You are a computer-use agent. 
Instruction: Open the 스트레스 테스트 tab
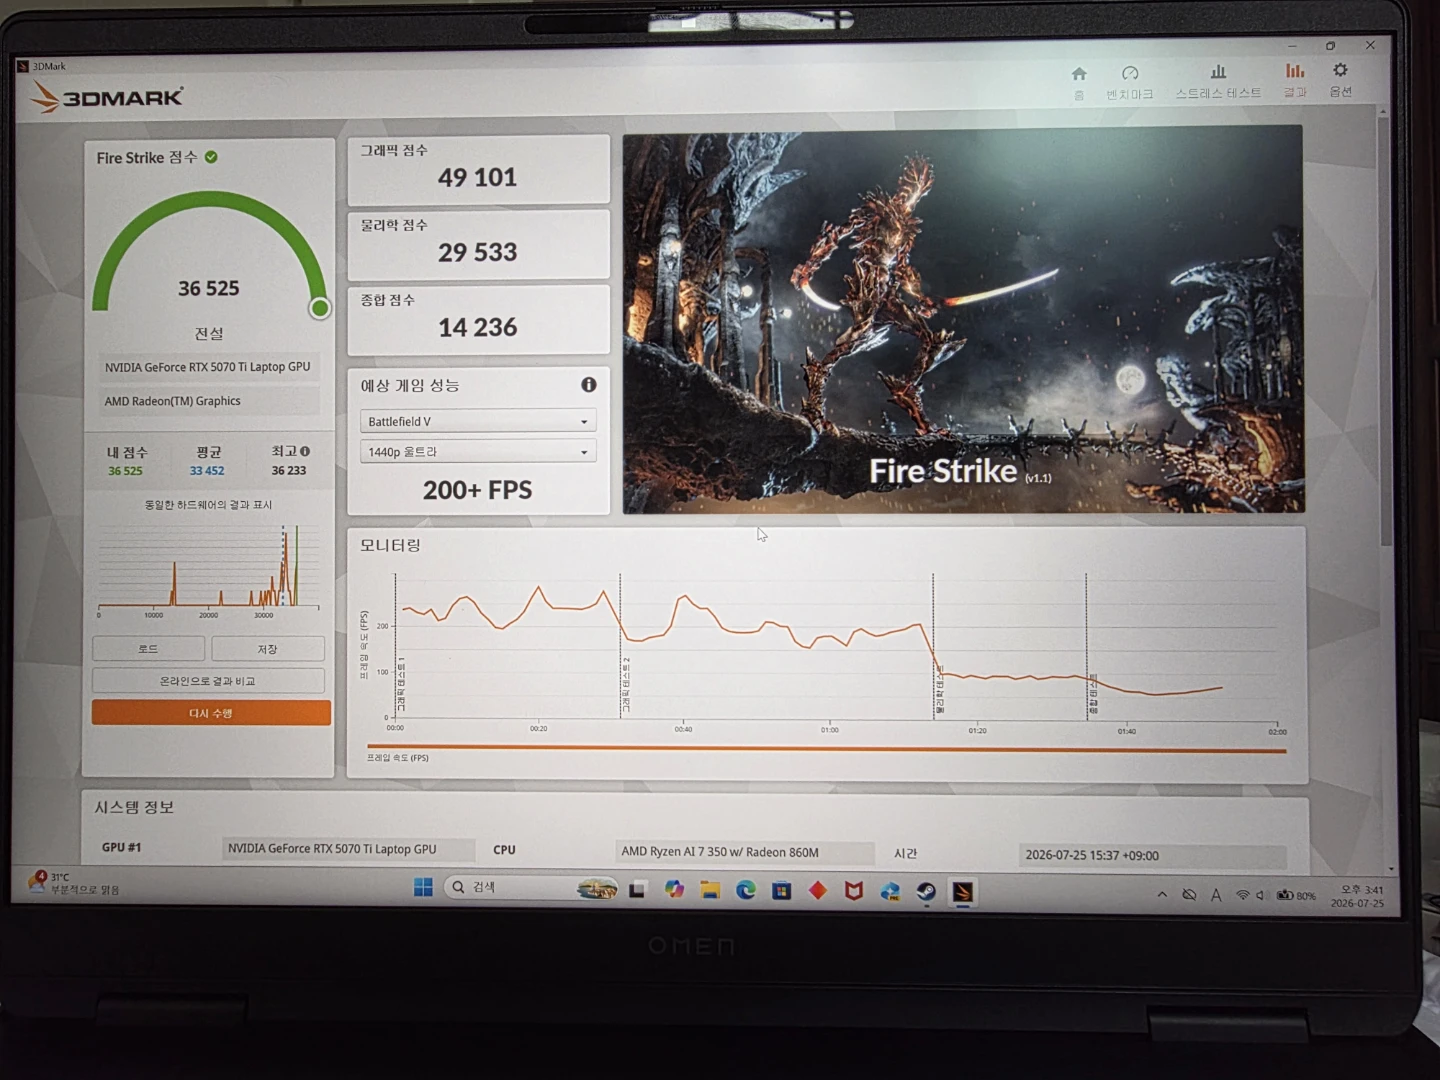click(1218, 81)
